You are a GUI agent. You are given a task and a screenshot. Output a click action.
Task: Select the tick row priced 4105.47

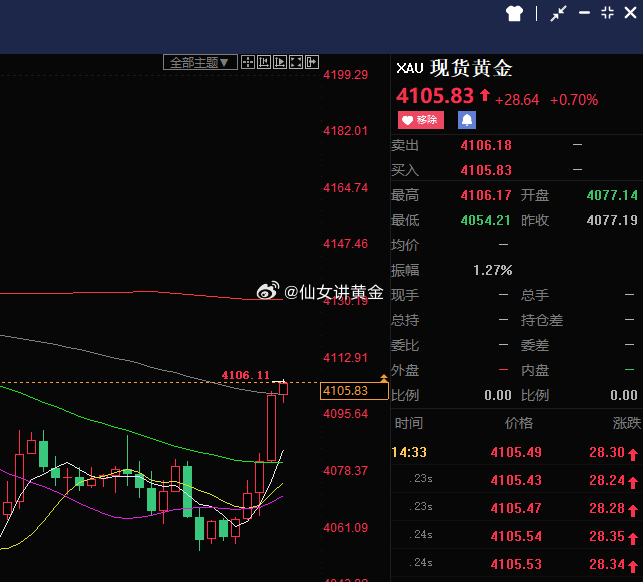[517, 508]
